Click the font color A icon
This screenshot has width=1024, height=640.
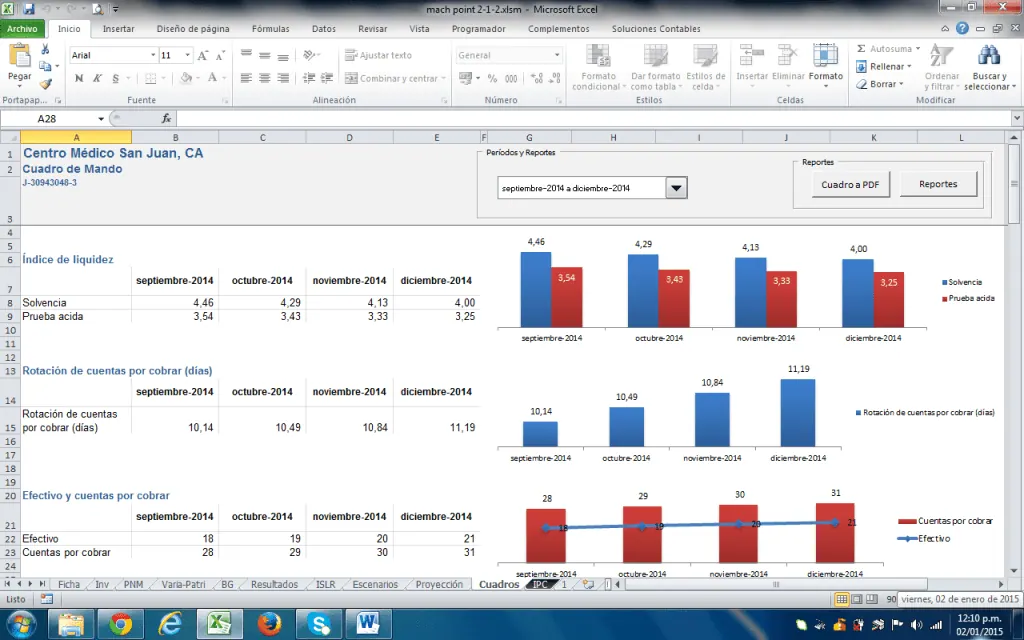pyautogui.click(x=212, y=78)
